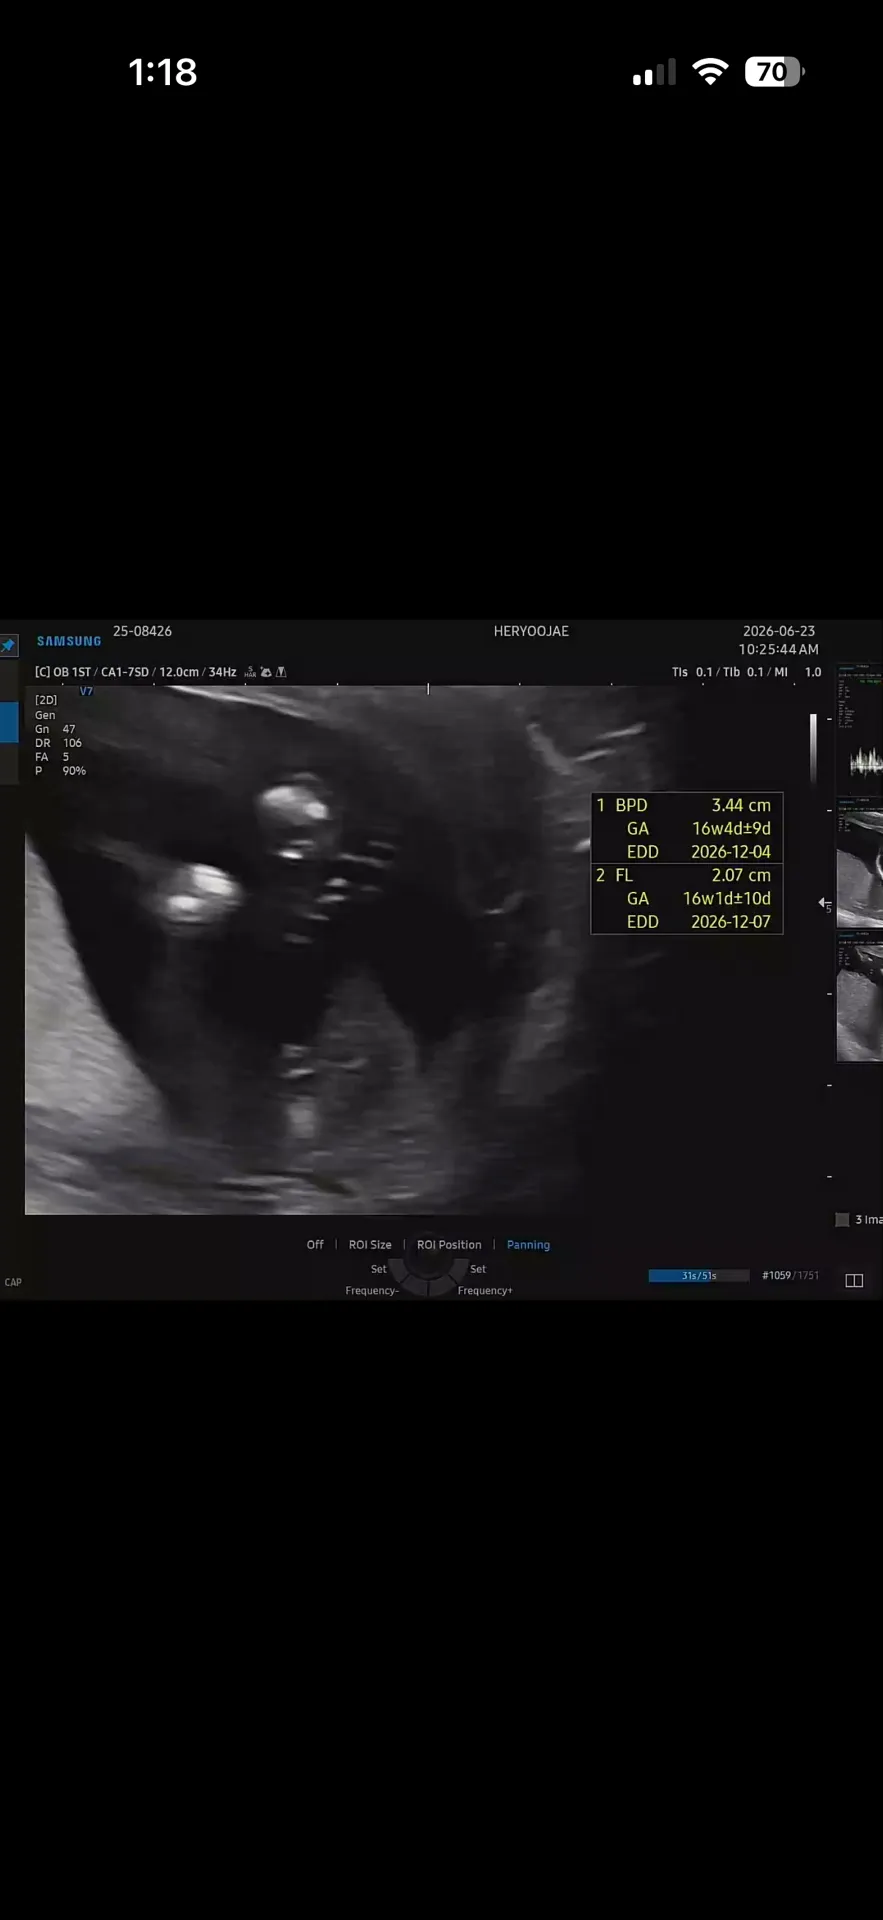Open the top Doppler waveform thumbnail
The width and height of the screenshot is (883, 1920).
pos(860,729)
